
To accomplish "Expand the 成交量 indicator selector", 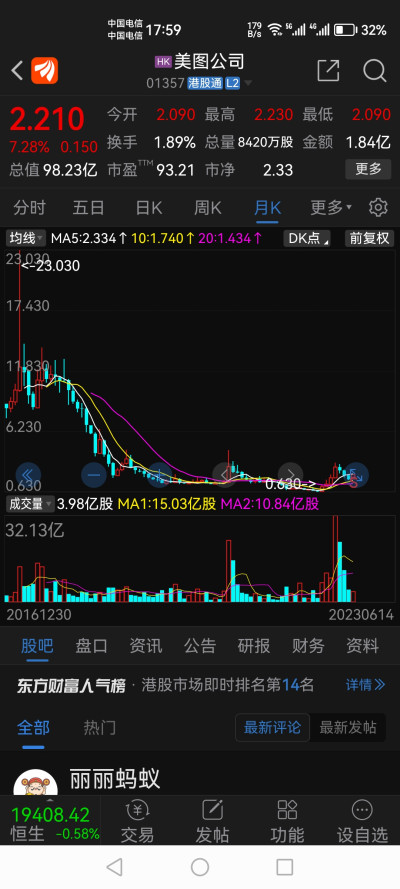I will (x=30, y=503).
